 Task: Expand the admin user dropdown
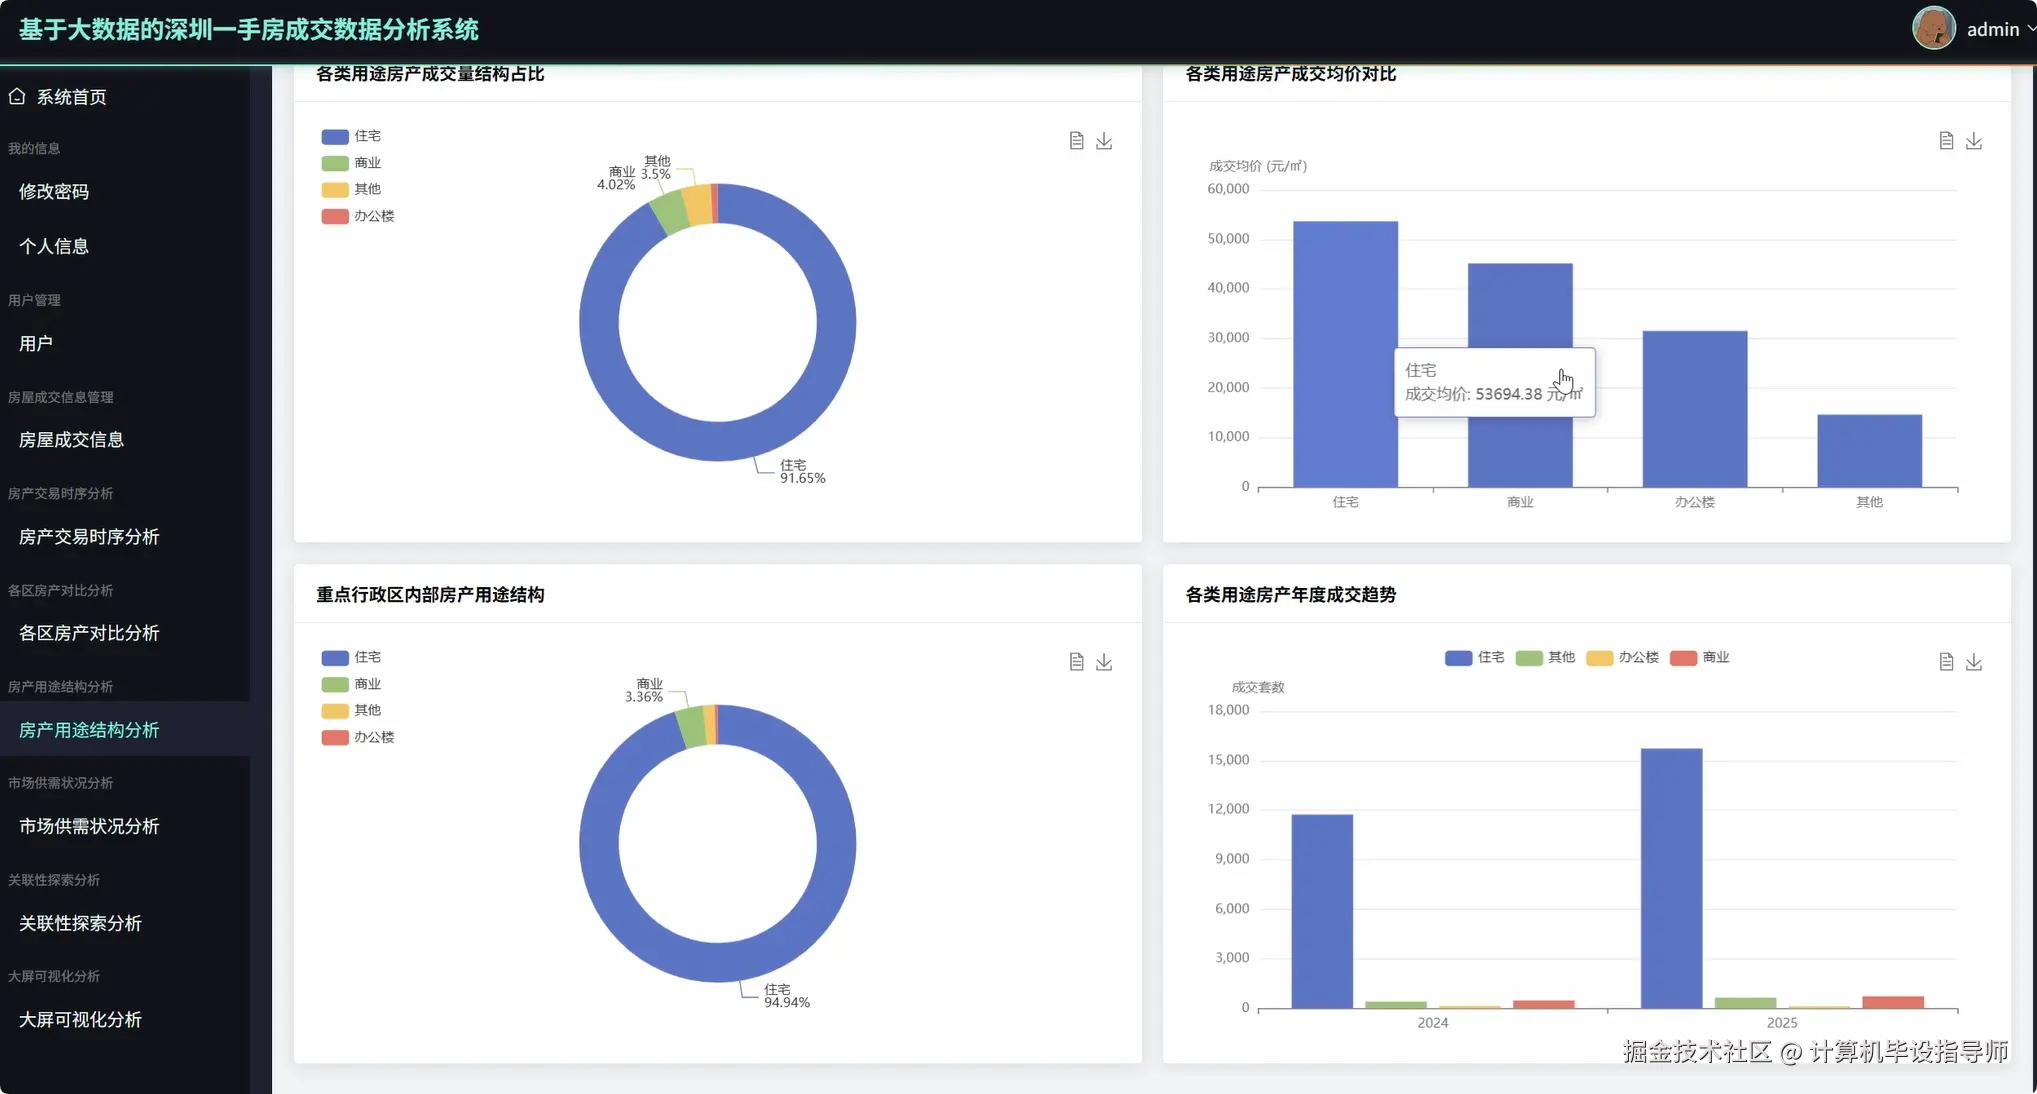click(1993, 29)
